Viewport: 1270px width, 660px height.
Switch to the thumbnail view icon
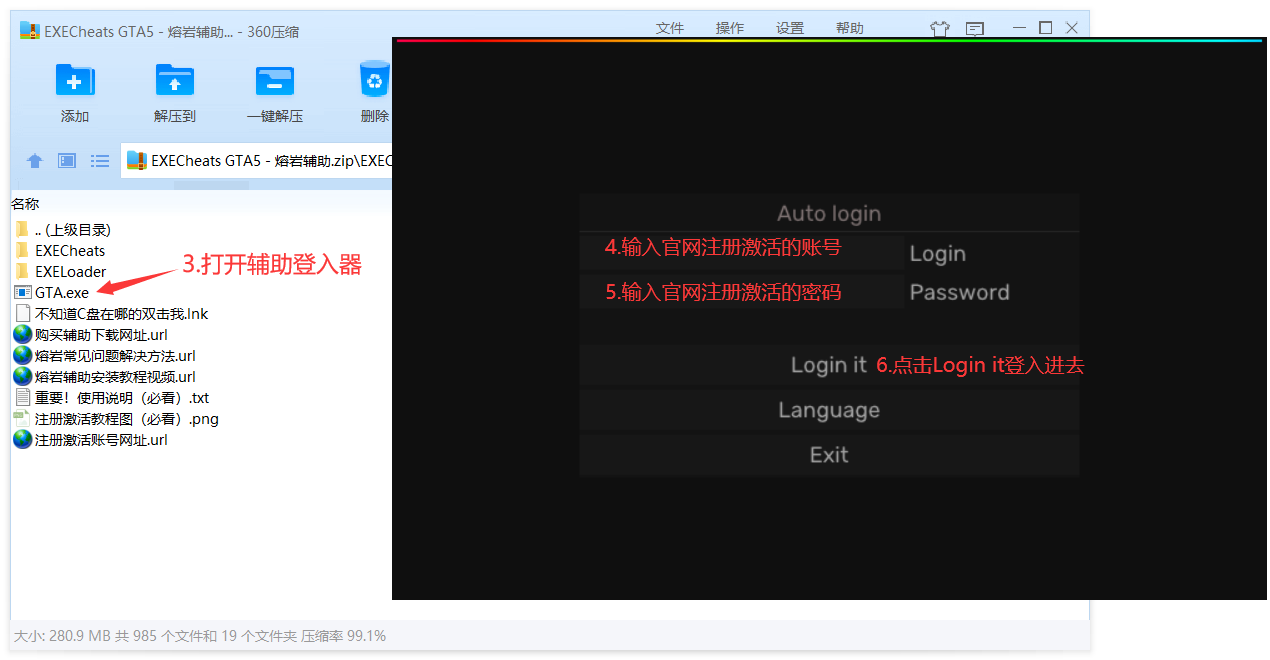pos(67,161)
